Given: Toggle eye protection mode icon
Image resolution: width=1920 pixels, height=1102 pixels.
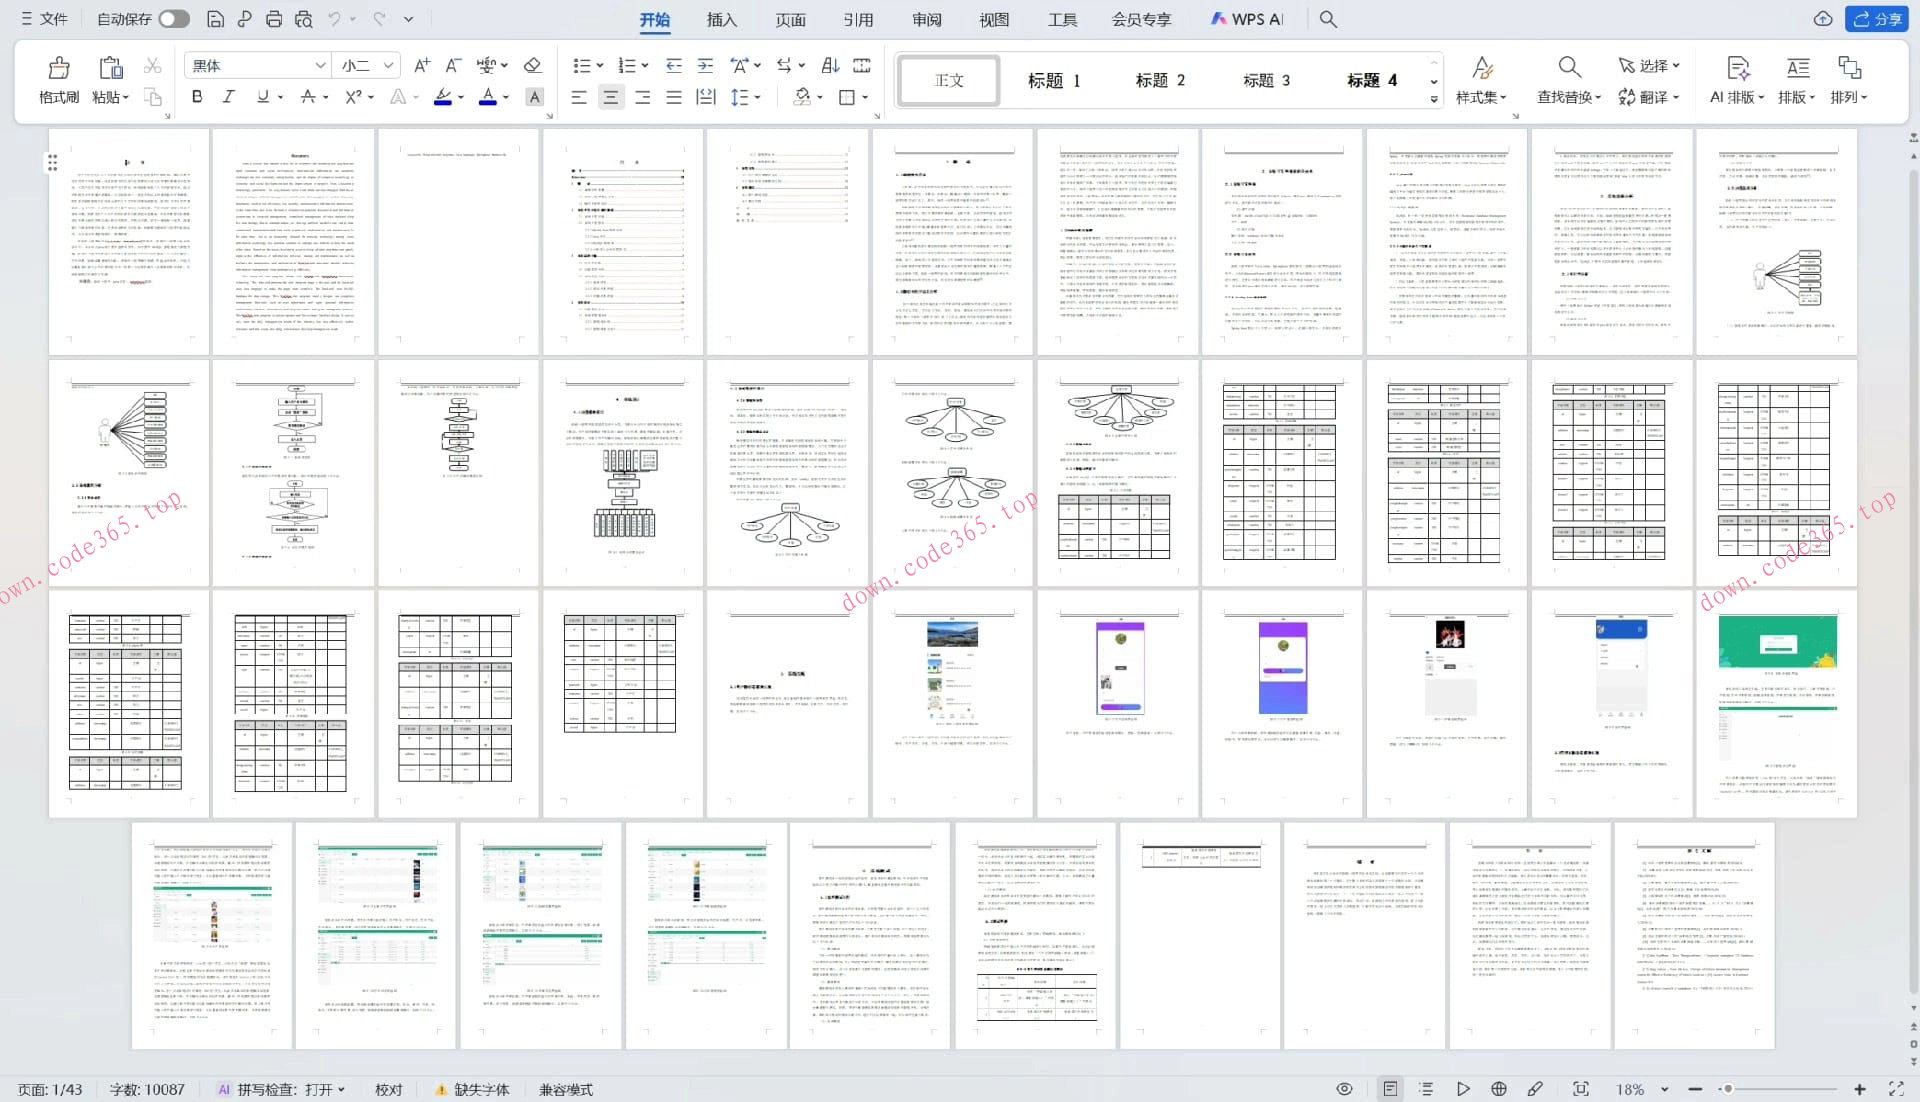Looking at the screenshot, I should (1344, 1089).
